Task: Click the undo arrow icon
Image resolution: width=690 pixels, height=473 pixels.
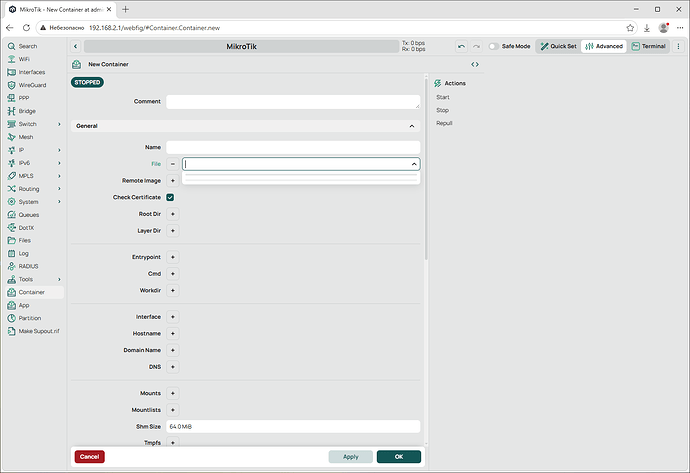Action: click(x=461, y=46)
